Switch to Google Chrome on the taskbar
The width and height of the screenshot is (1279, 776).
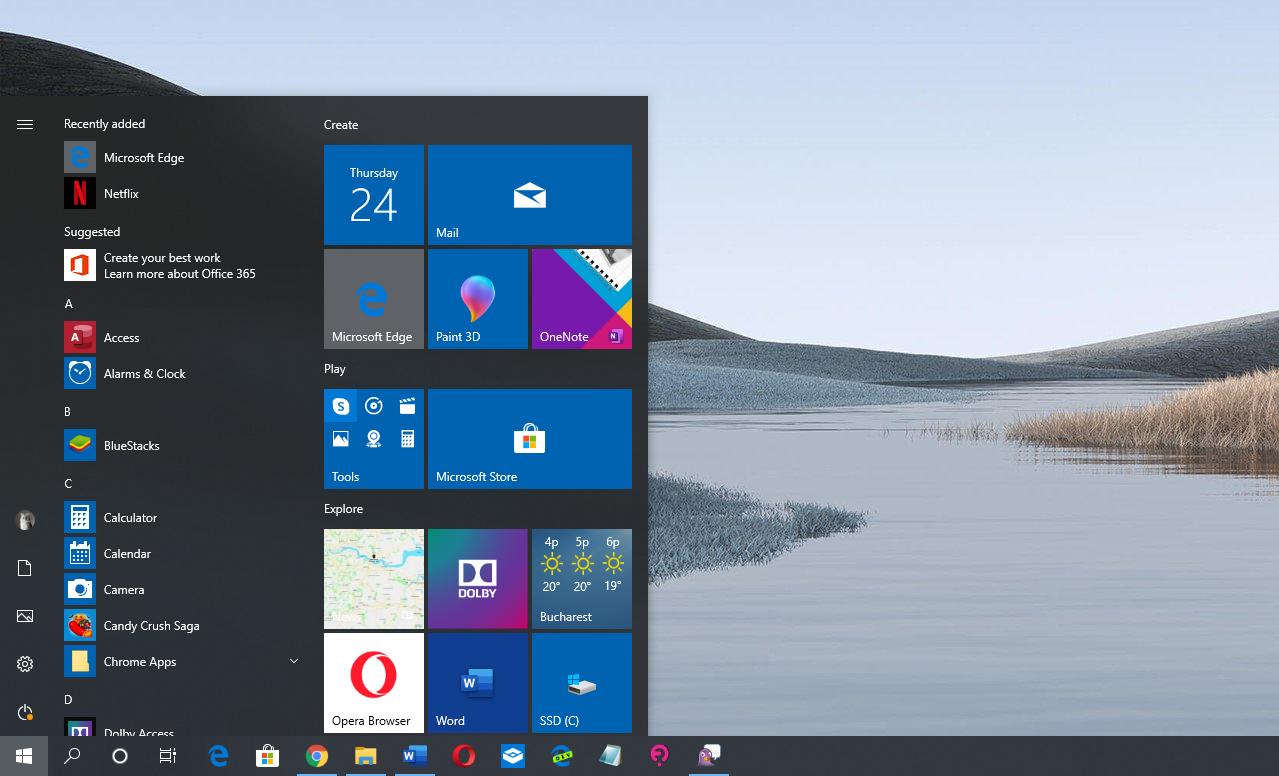[316, 756]
